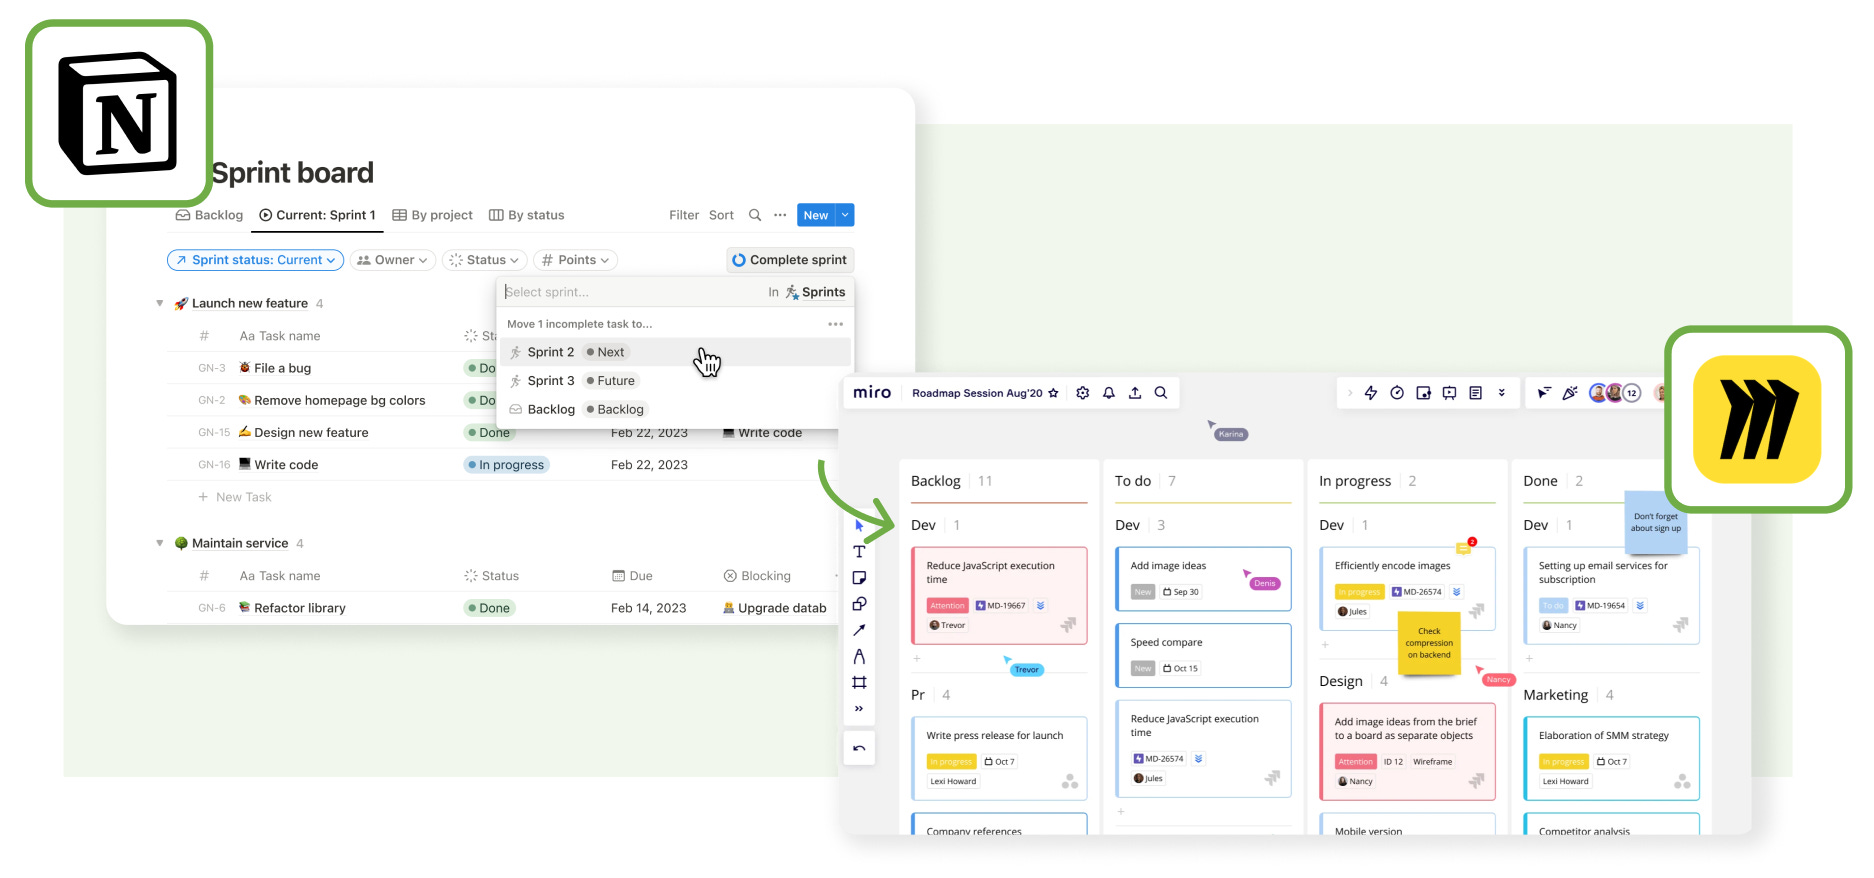
Task: Open Miro board settings gear
Action: click(x=1082, y=393)
